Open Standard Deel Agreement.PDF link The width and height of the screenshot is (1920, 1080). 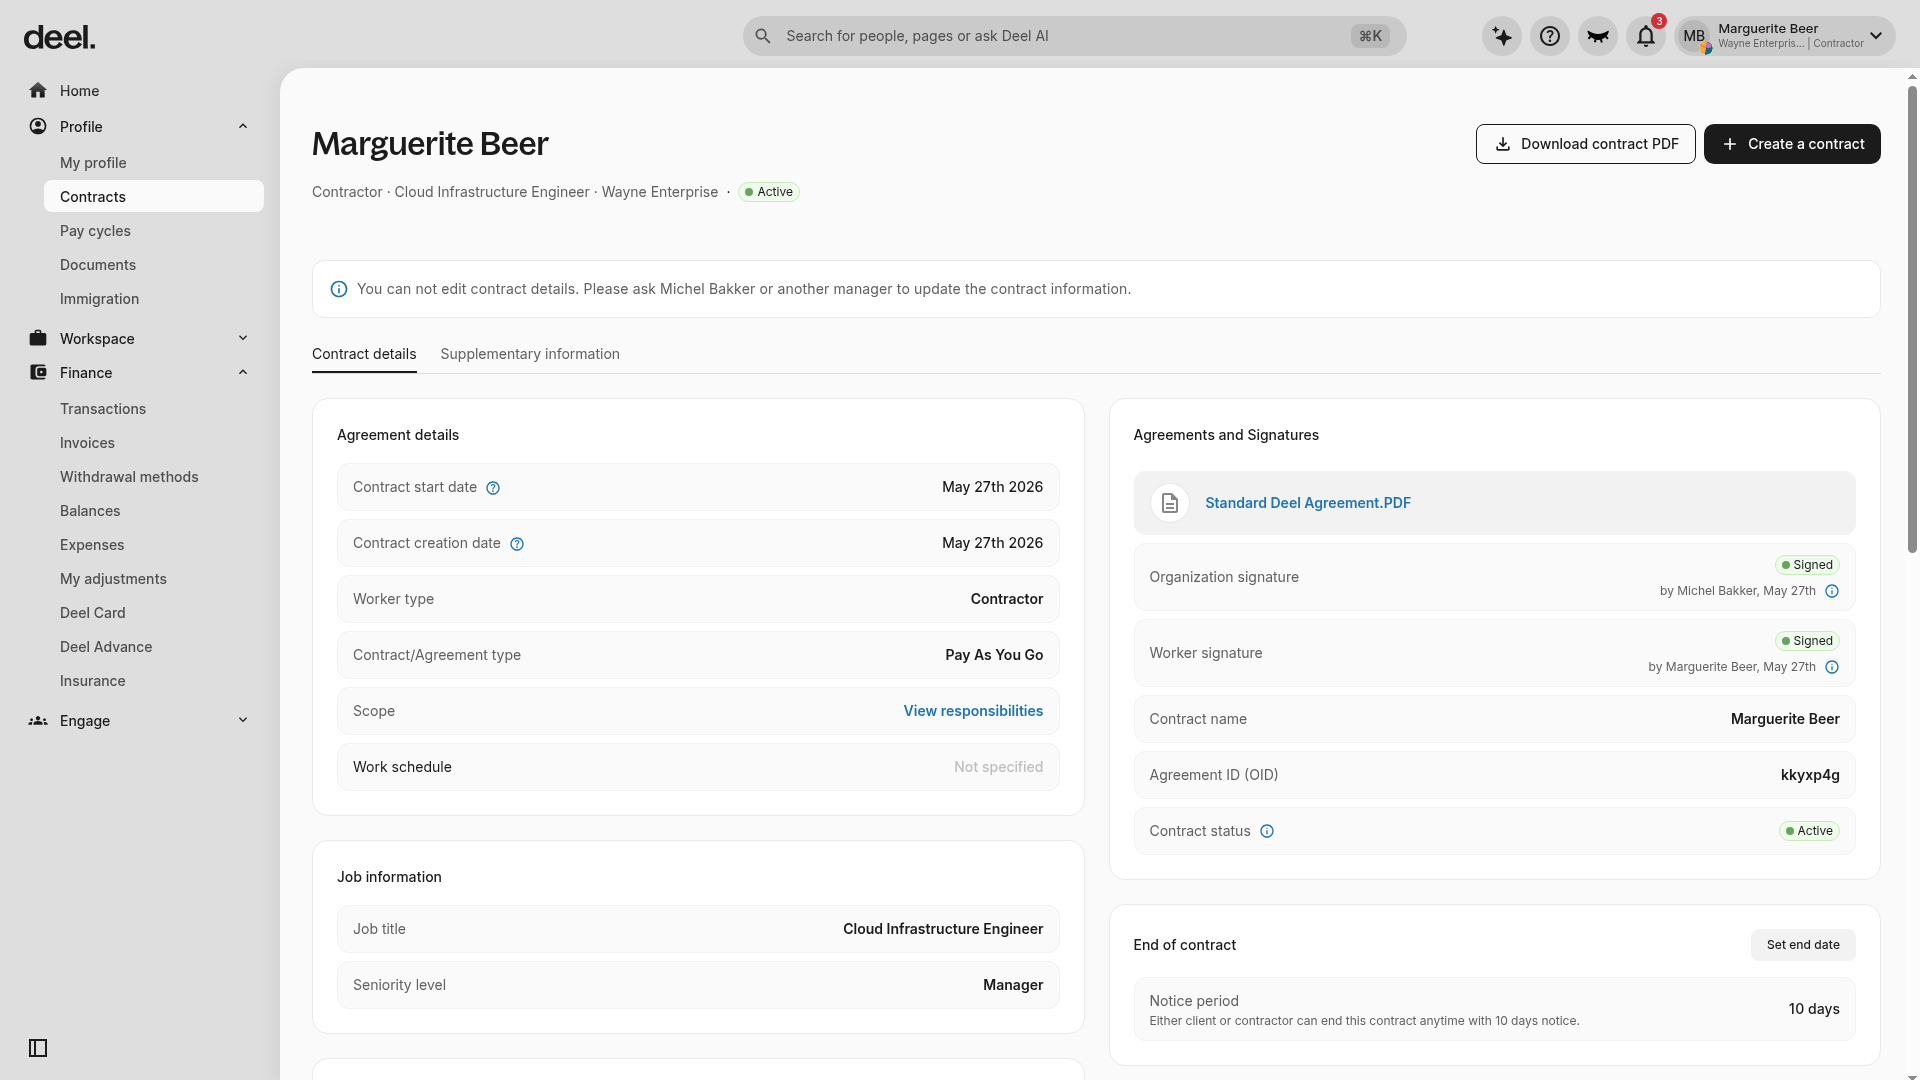coord(1308,503)
